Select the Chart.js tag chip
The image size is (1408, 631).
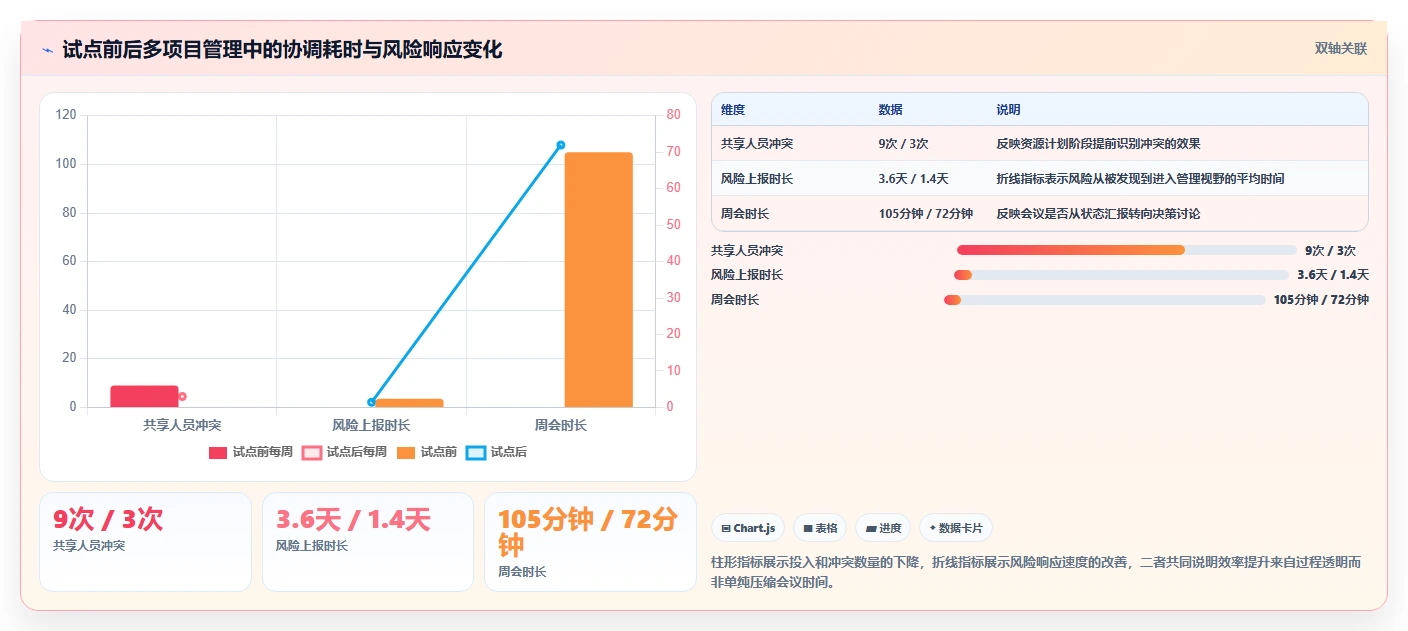(x=747, y=528)
